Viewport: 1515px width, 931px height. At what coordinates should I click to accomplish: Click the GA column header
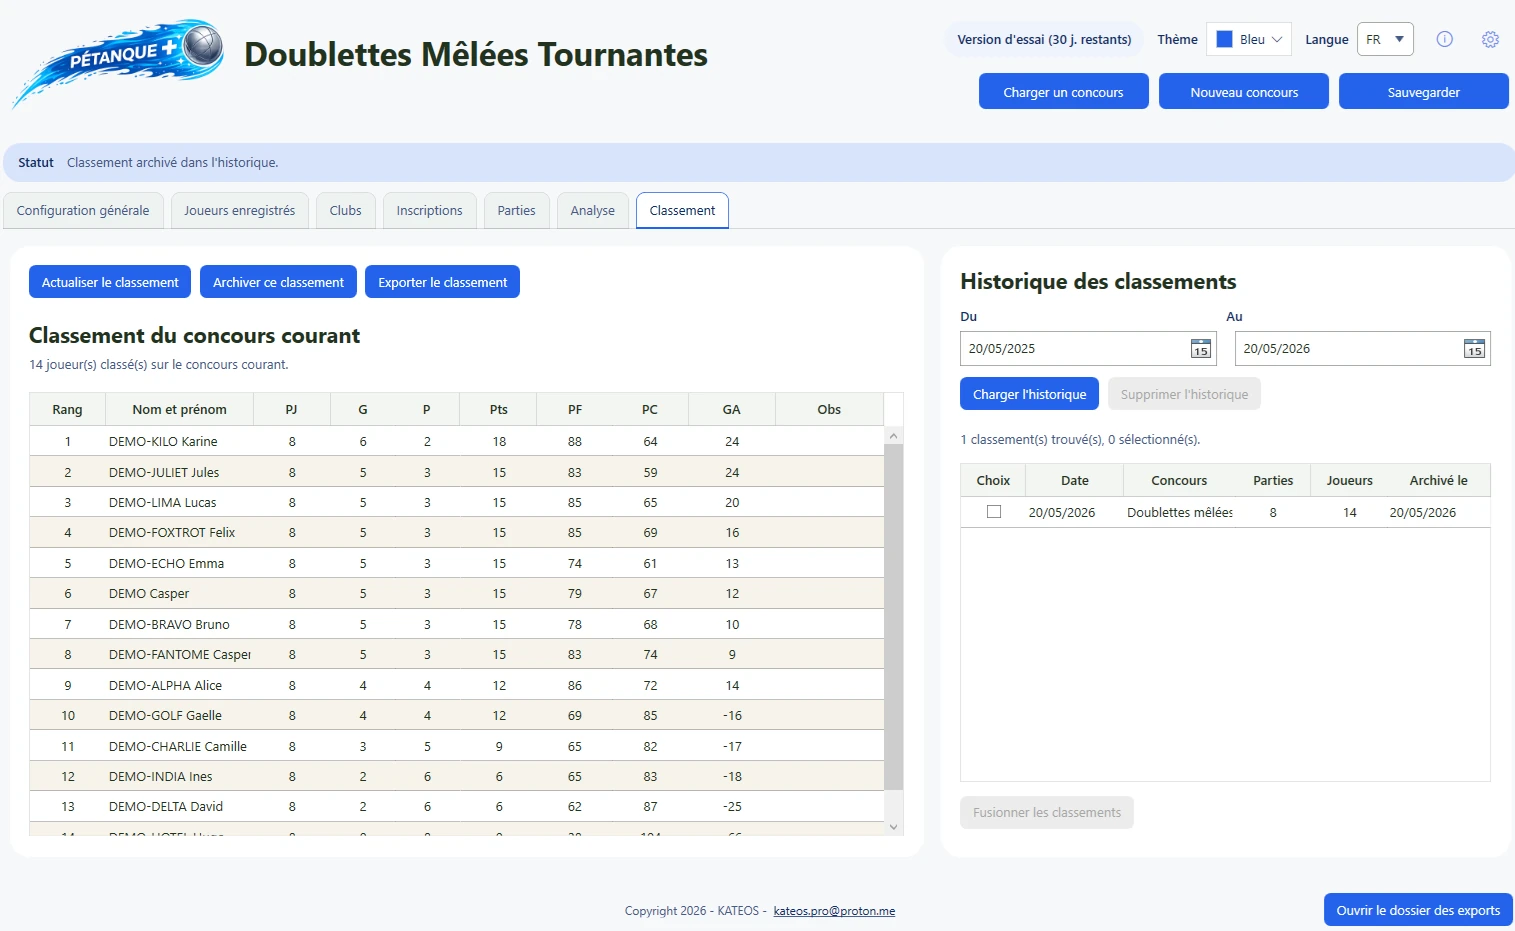point(732,409)
